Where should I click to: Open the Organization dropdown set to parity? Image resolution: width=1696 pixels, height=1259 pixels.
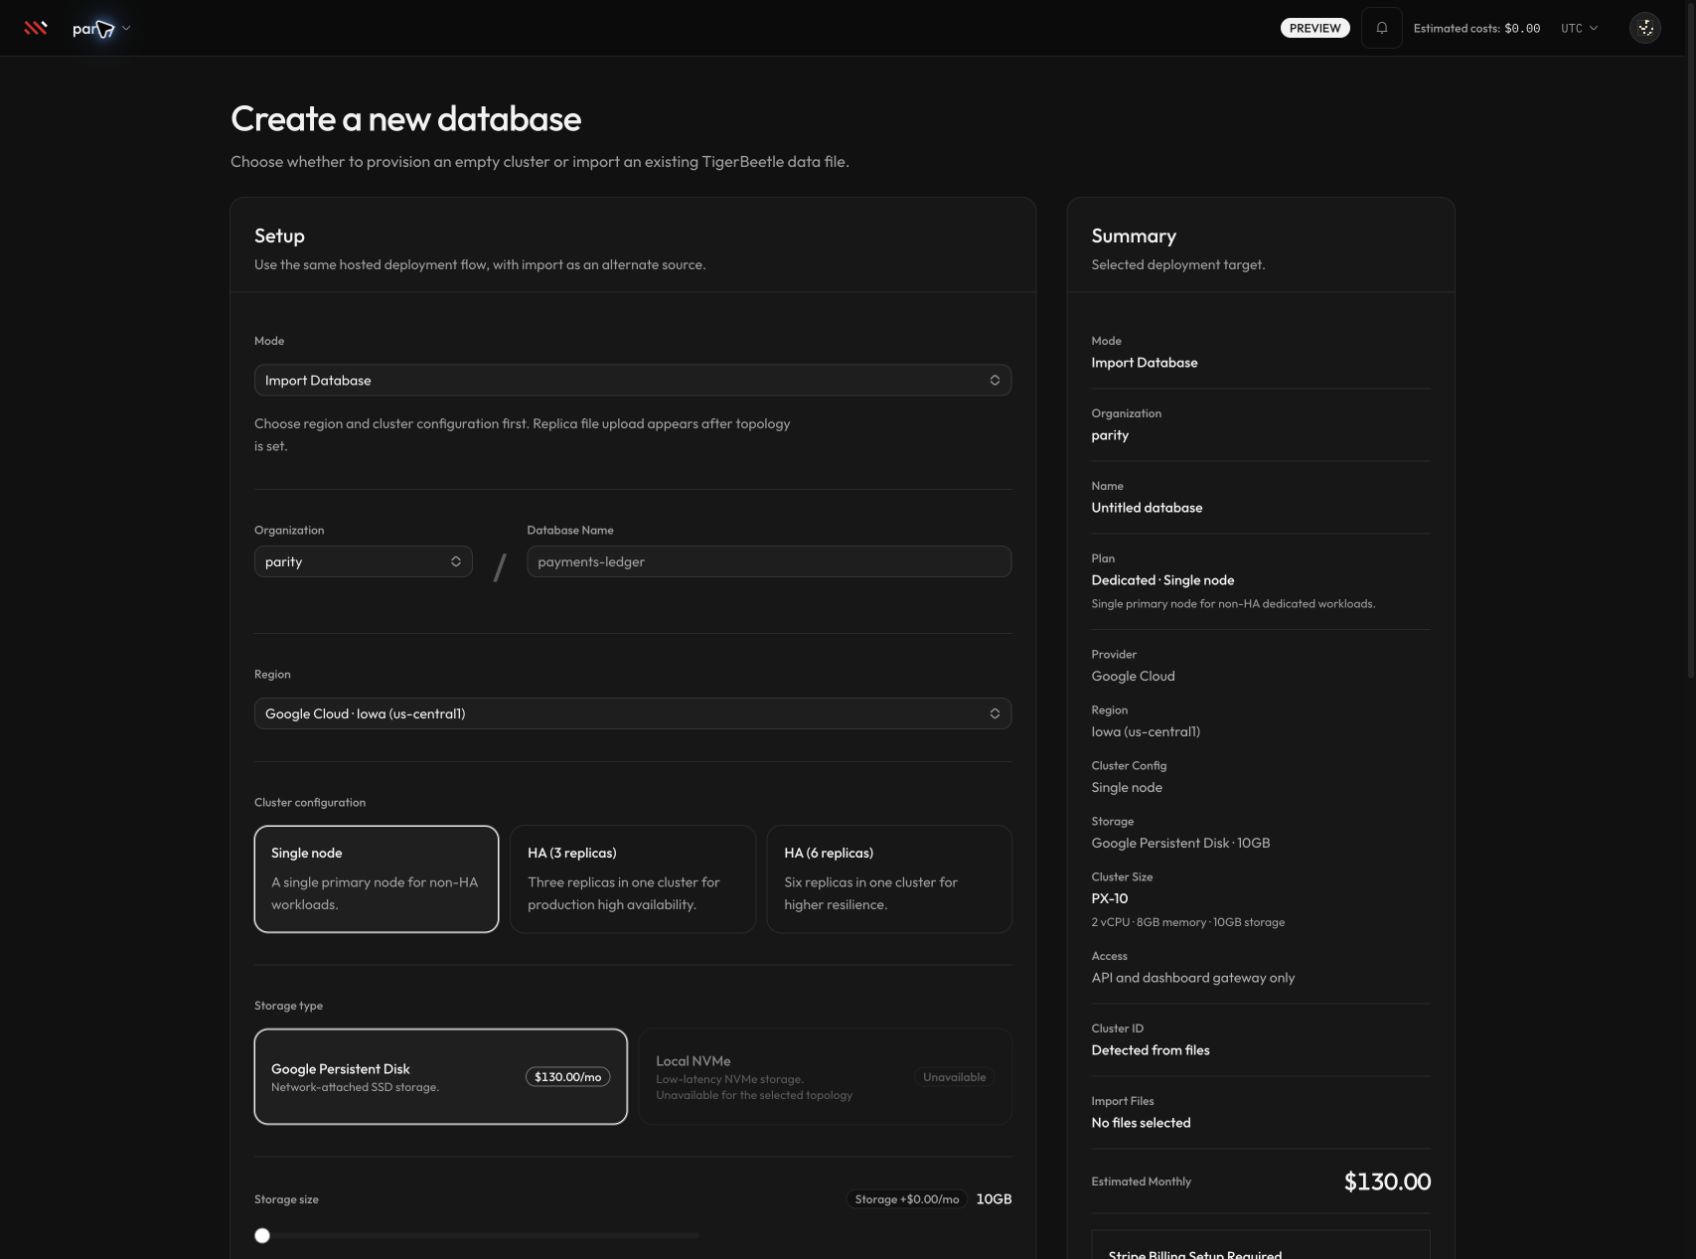coord(363,562)
